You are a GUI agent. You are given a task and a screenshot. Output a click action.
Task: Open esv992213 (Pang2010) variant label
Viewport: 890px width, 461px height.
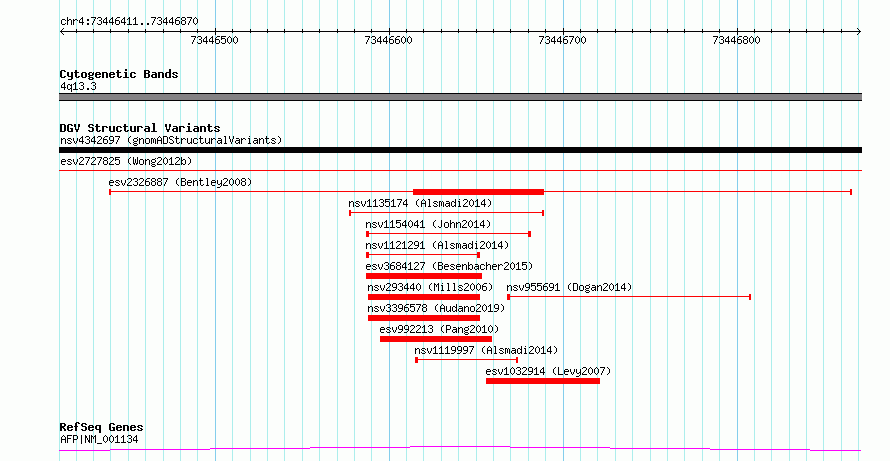439,329
